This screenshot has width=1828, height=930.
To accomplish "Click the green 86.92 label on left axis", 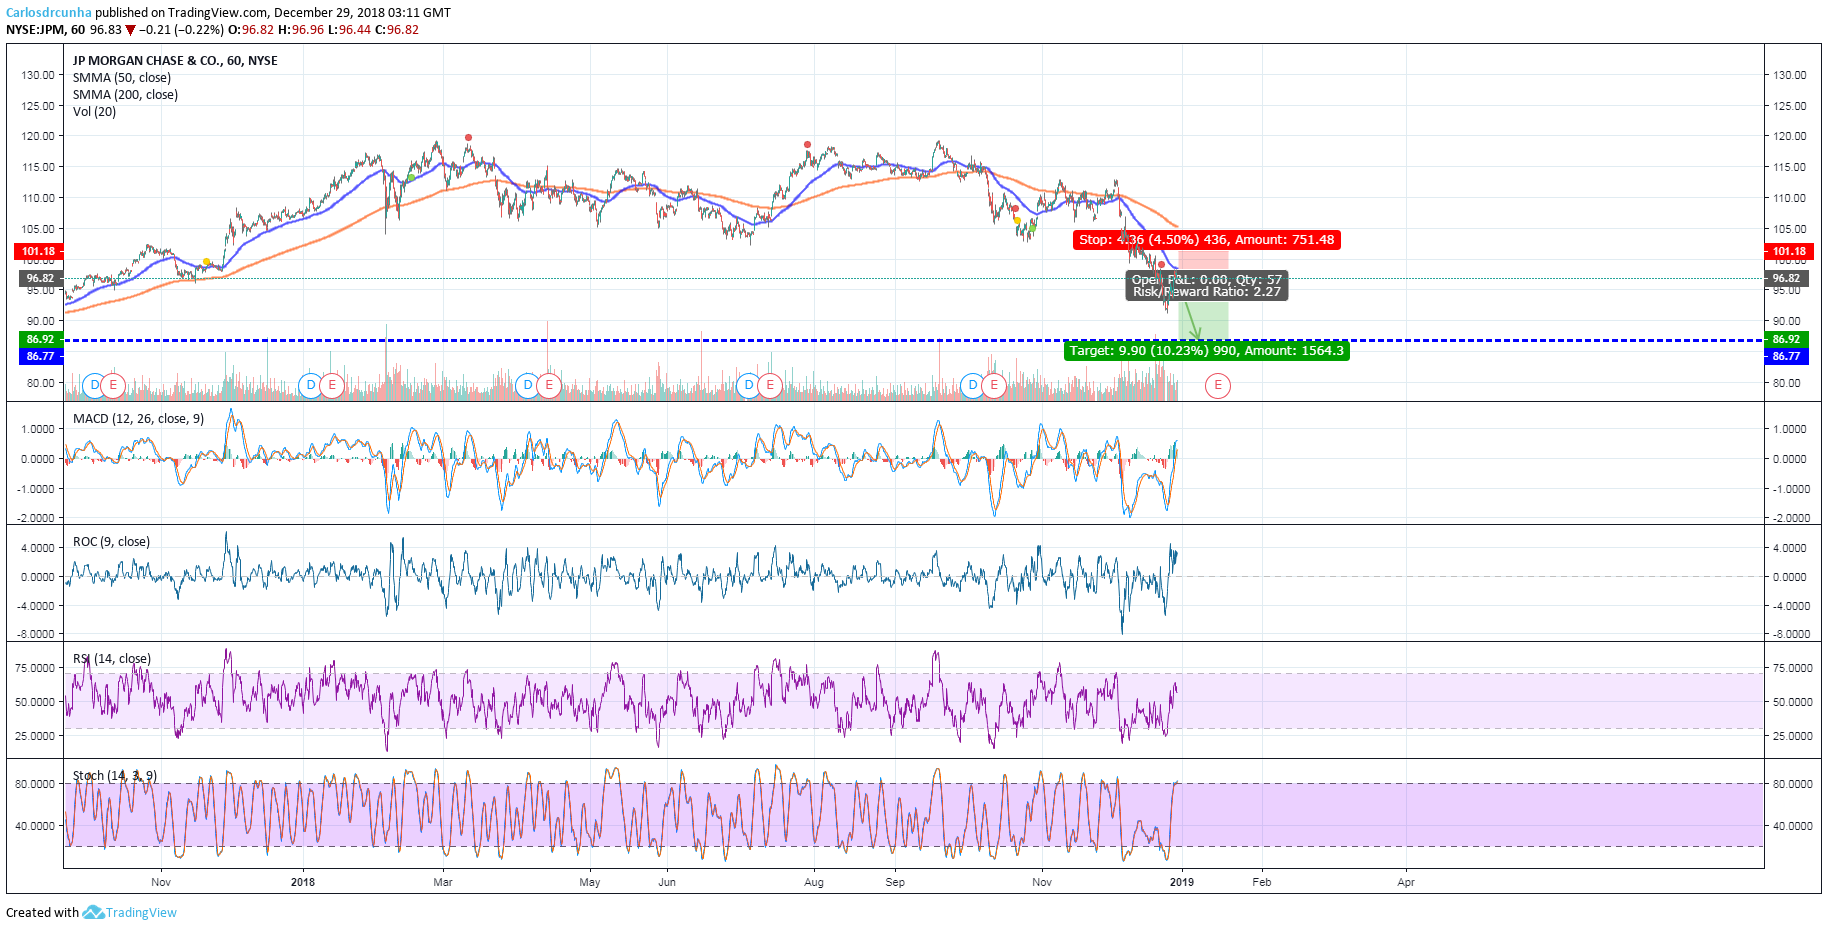I will coord(40,340).
